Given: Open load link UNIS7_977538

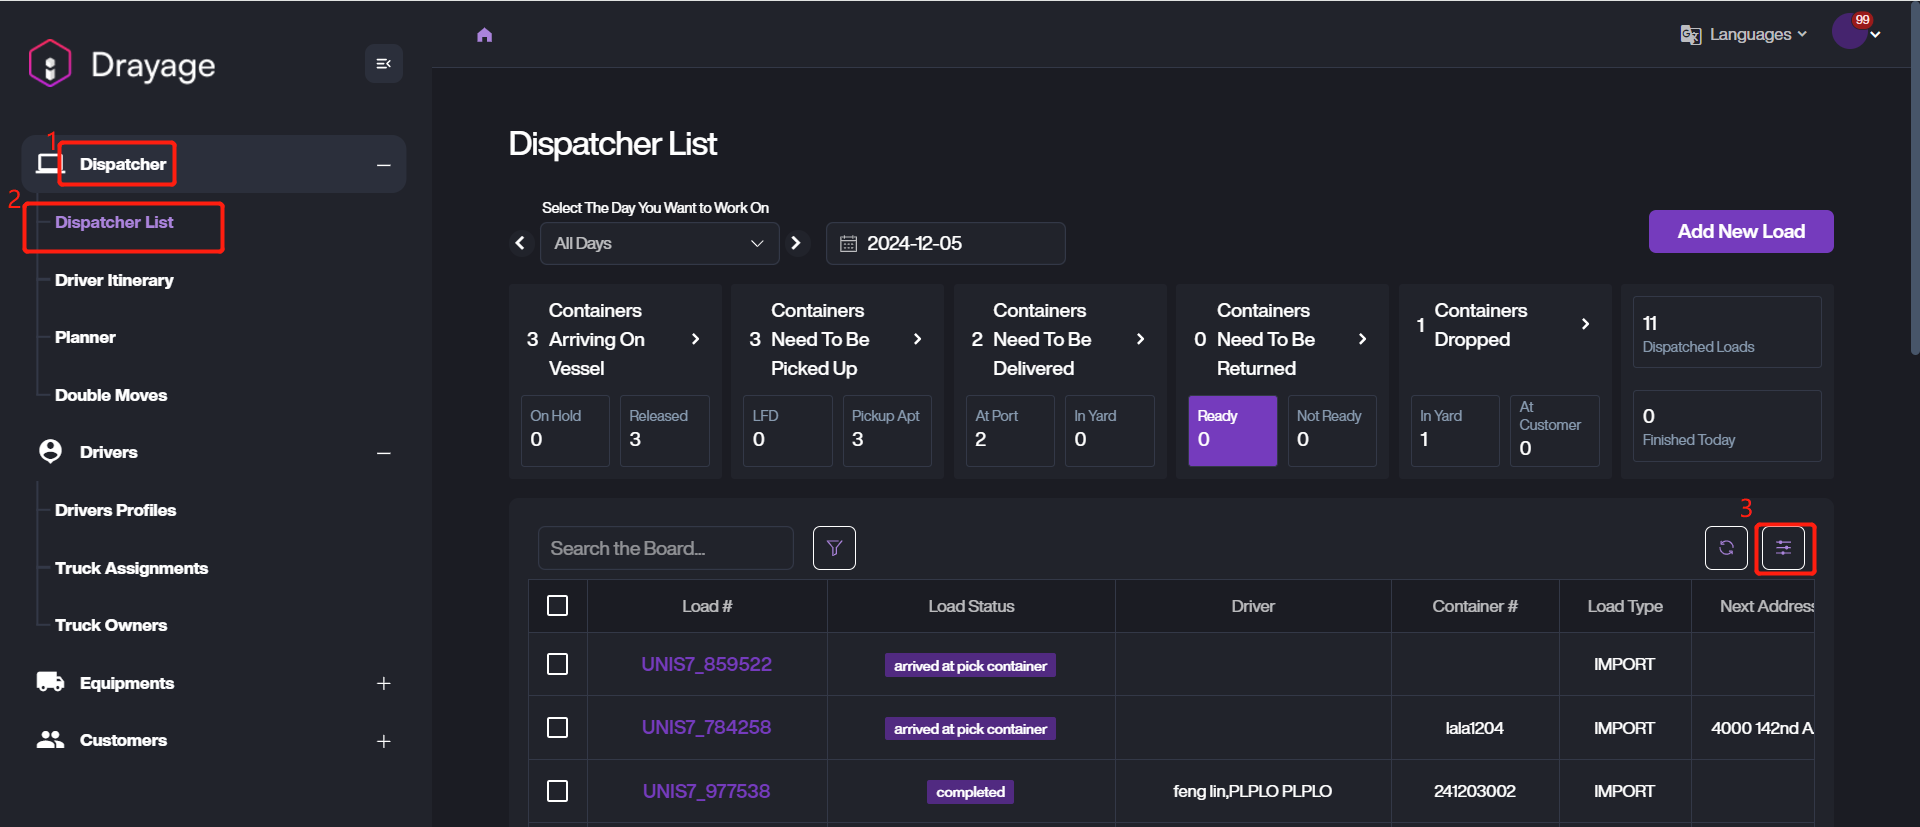Looking at the screenshot, I should (x=706, y=792).
